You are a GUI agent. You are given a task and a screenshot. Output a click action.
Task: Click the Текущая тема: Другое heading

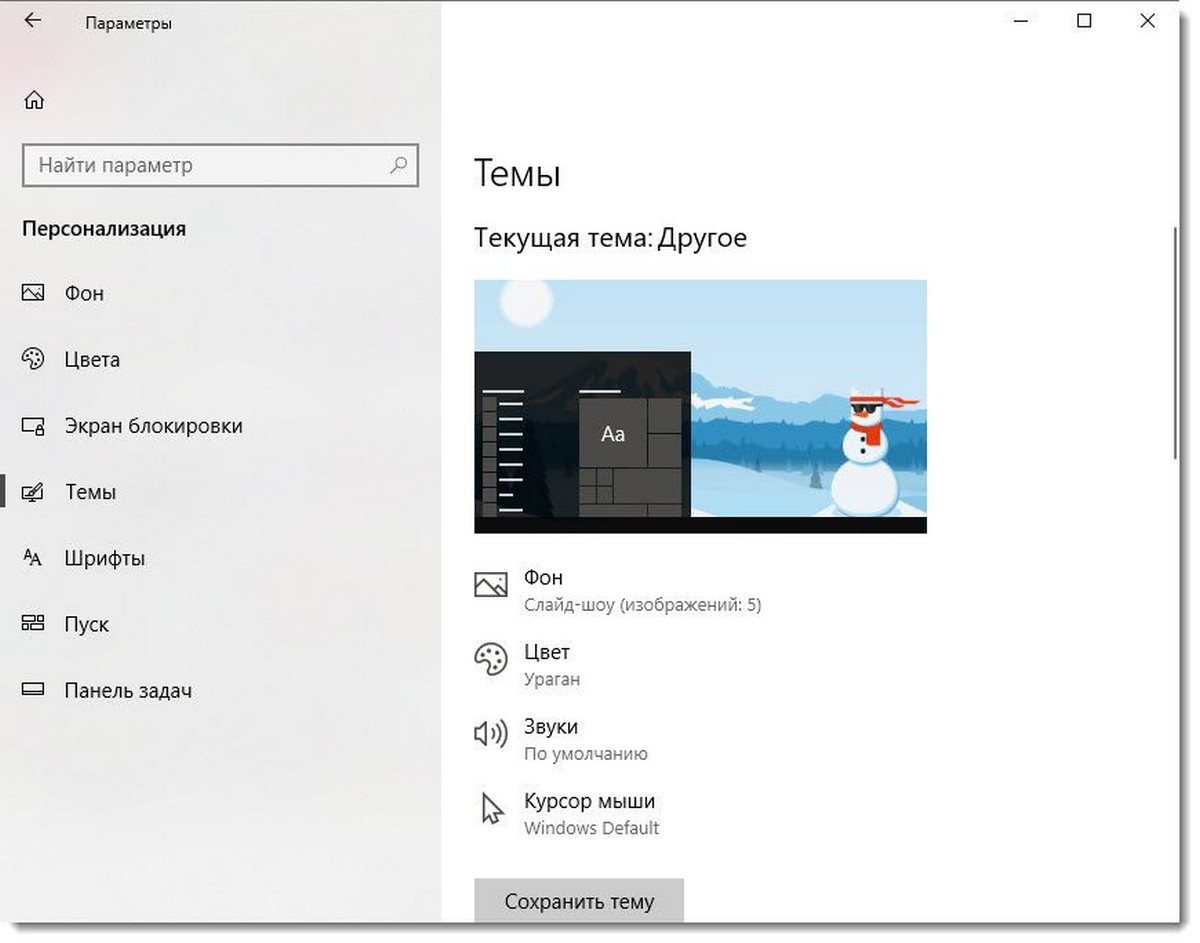[610, 238]
